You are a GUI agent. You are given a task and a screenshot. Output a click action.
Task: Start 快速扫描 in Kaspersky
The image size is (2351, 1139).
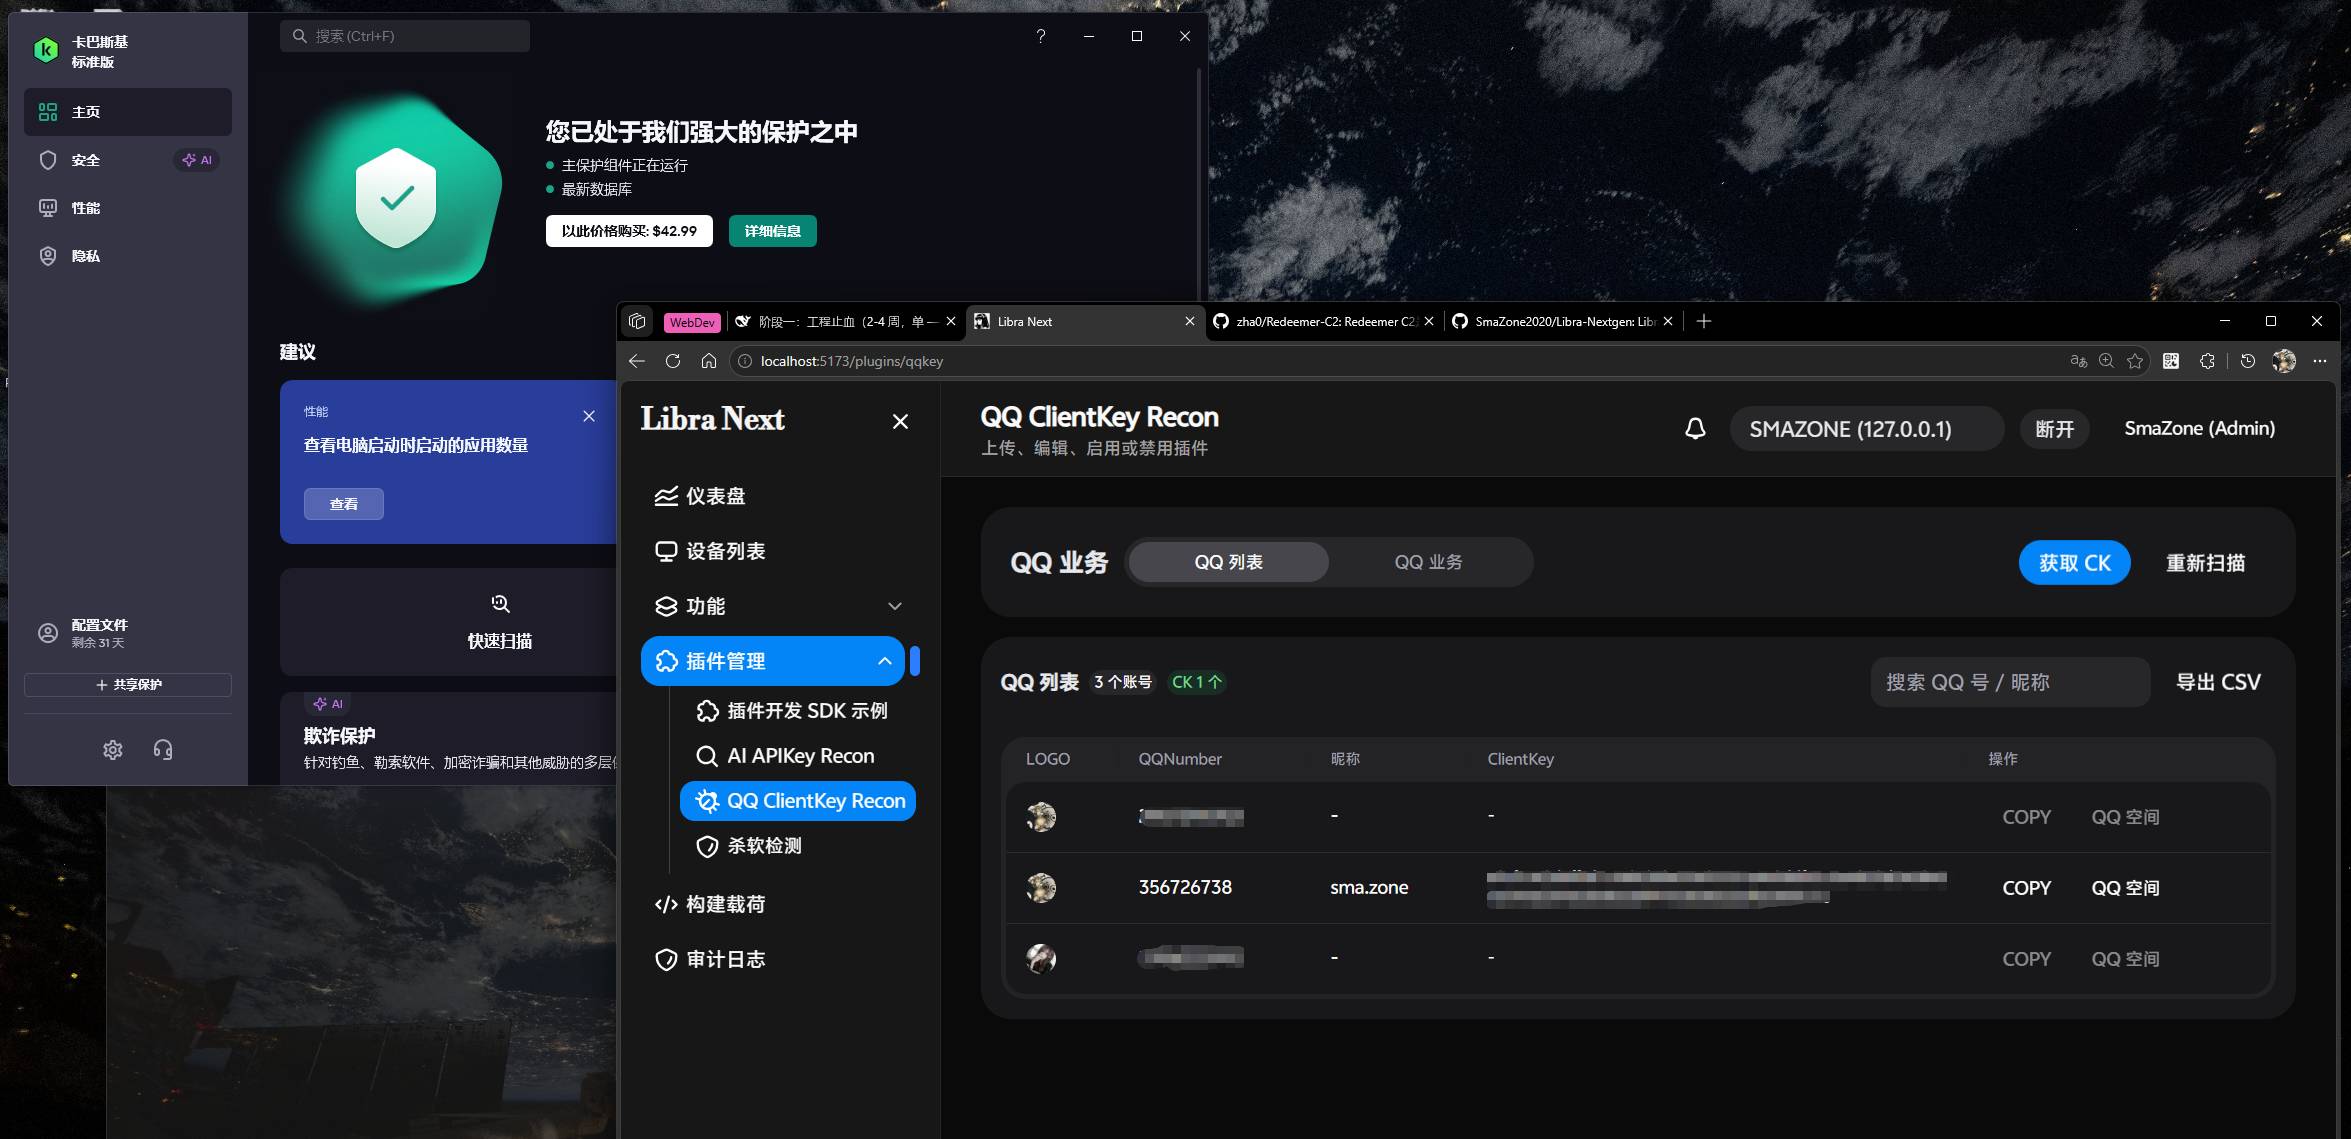coord(500,622)
